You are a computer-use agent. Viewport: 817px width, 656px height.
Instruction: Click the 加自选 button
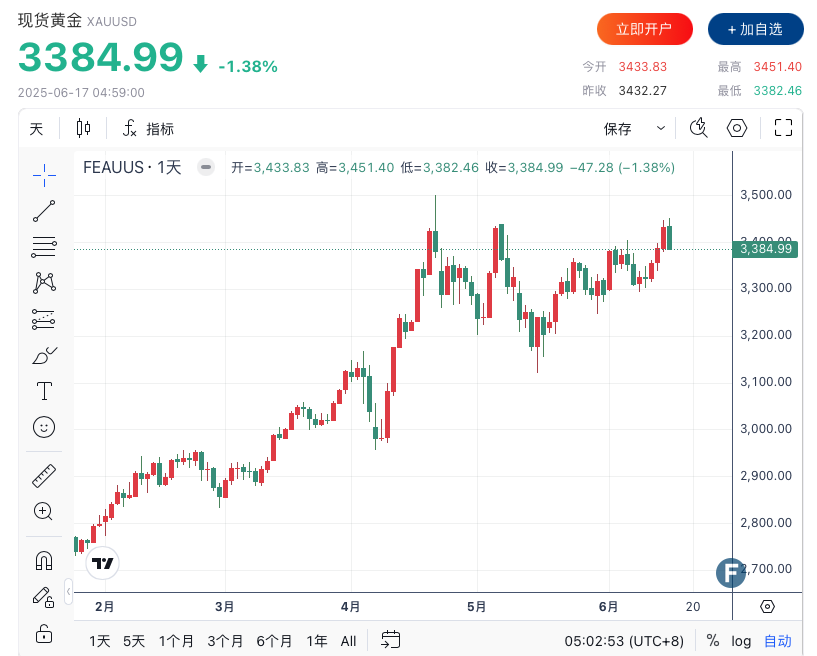755,29
